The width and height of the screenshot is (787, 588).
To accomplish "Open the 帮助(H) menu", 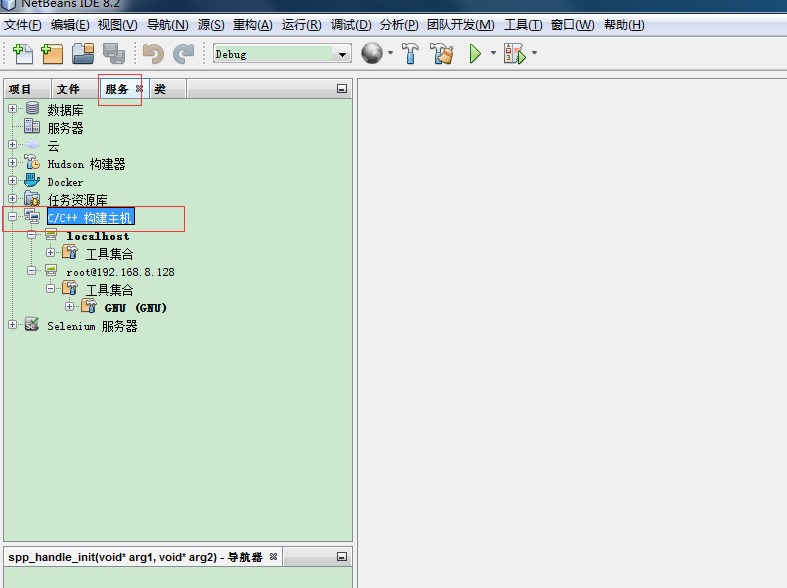I will pos(624,25).
